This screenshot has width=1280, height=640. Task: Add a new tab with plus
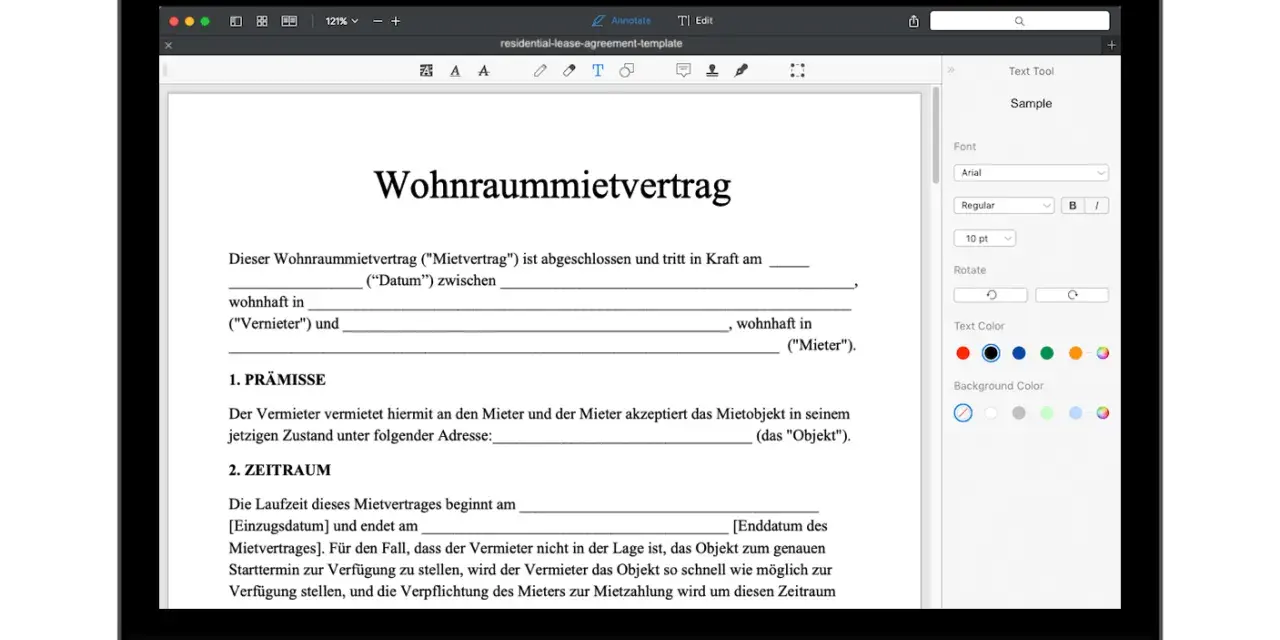pyautogui.click(x=1111, y=45)
